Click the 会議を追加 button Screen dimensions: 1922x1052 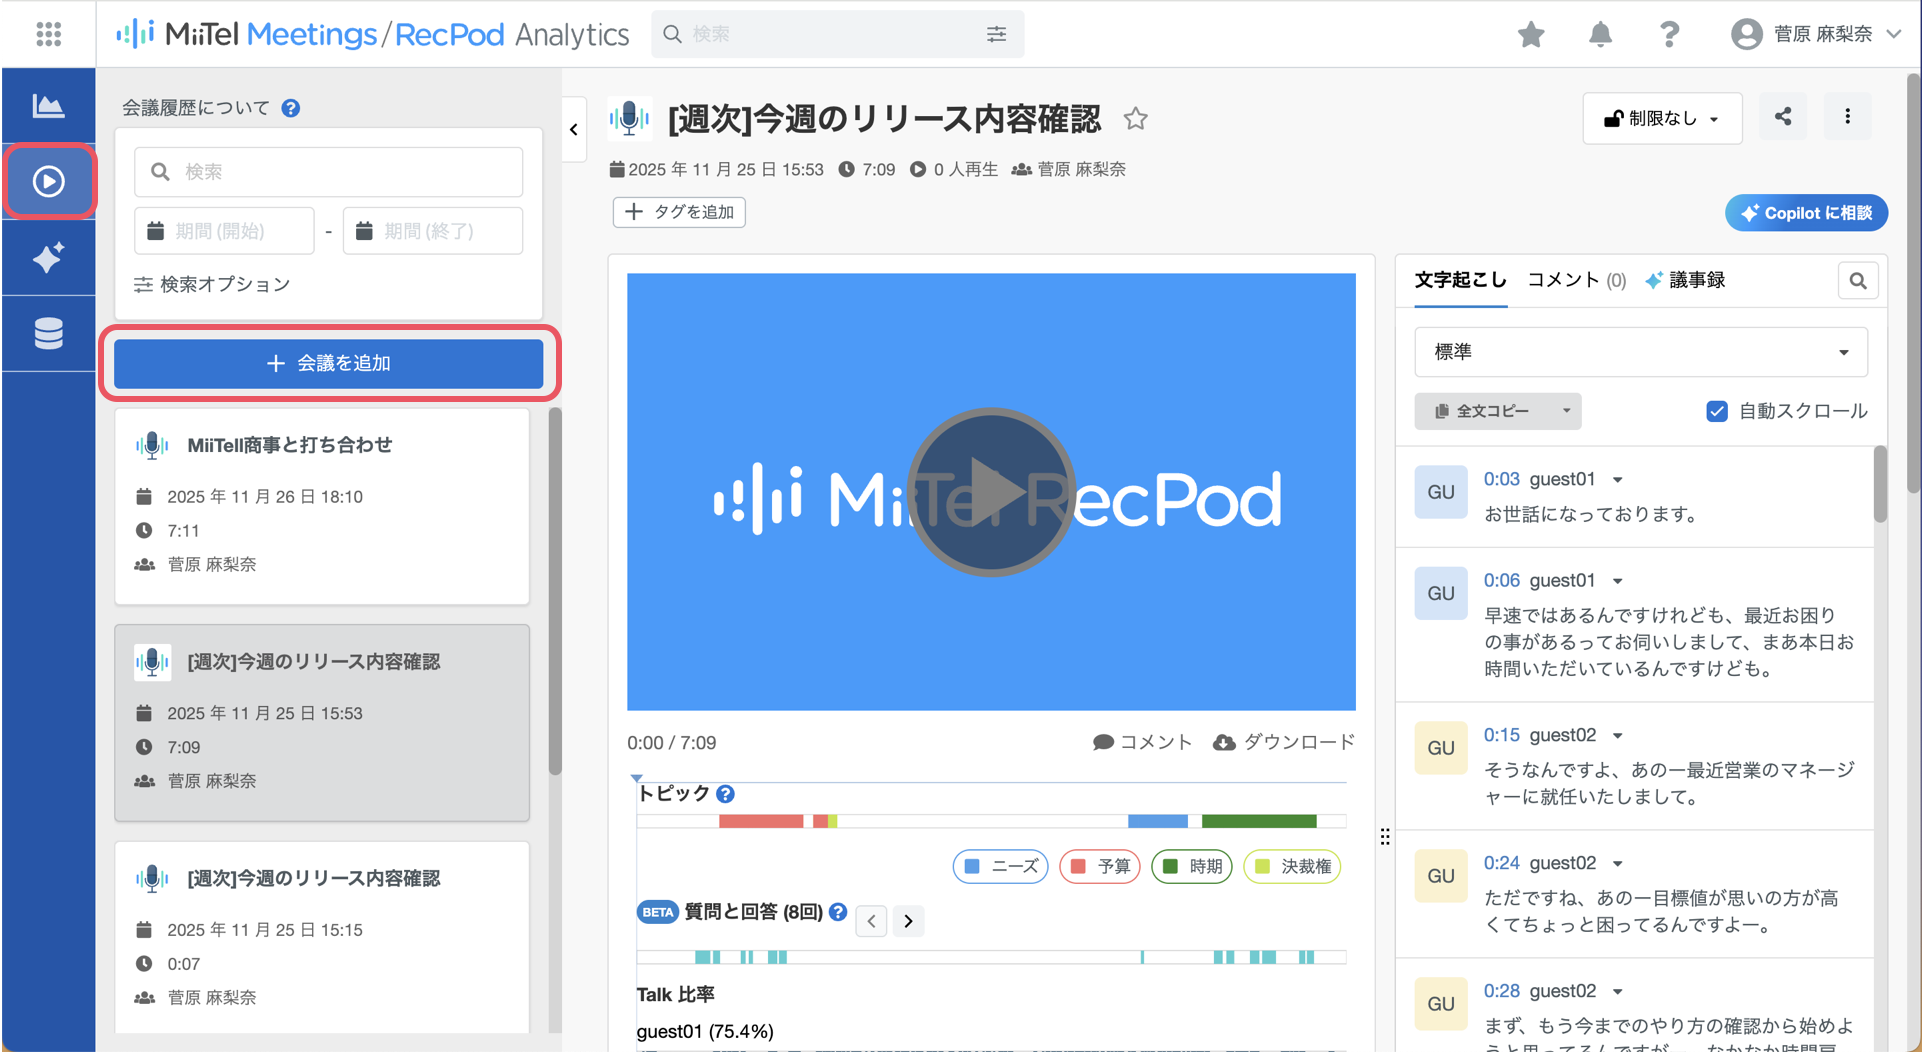click(328, 363)
